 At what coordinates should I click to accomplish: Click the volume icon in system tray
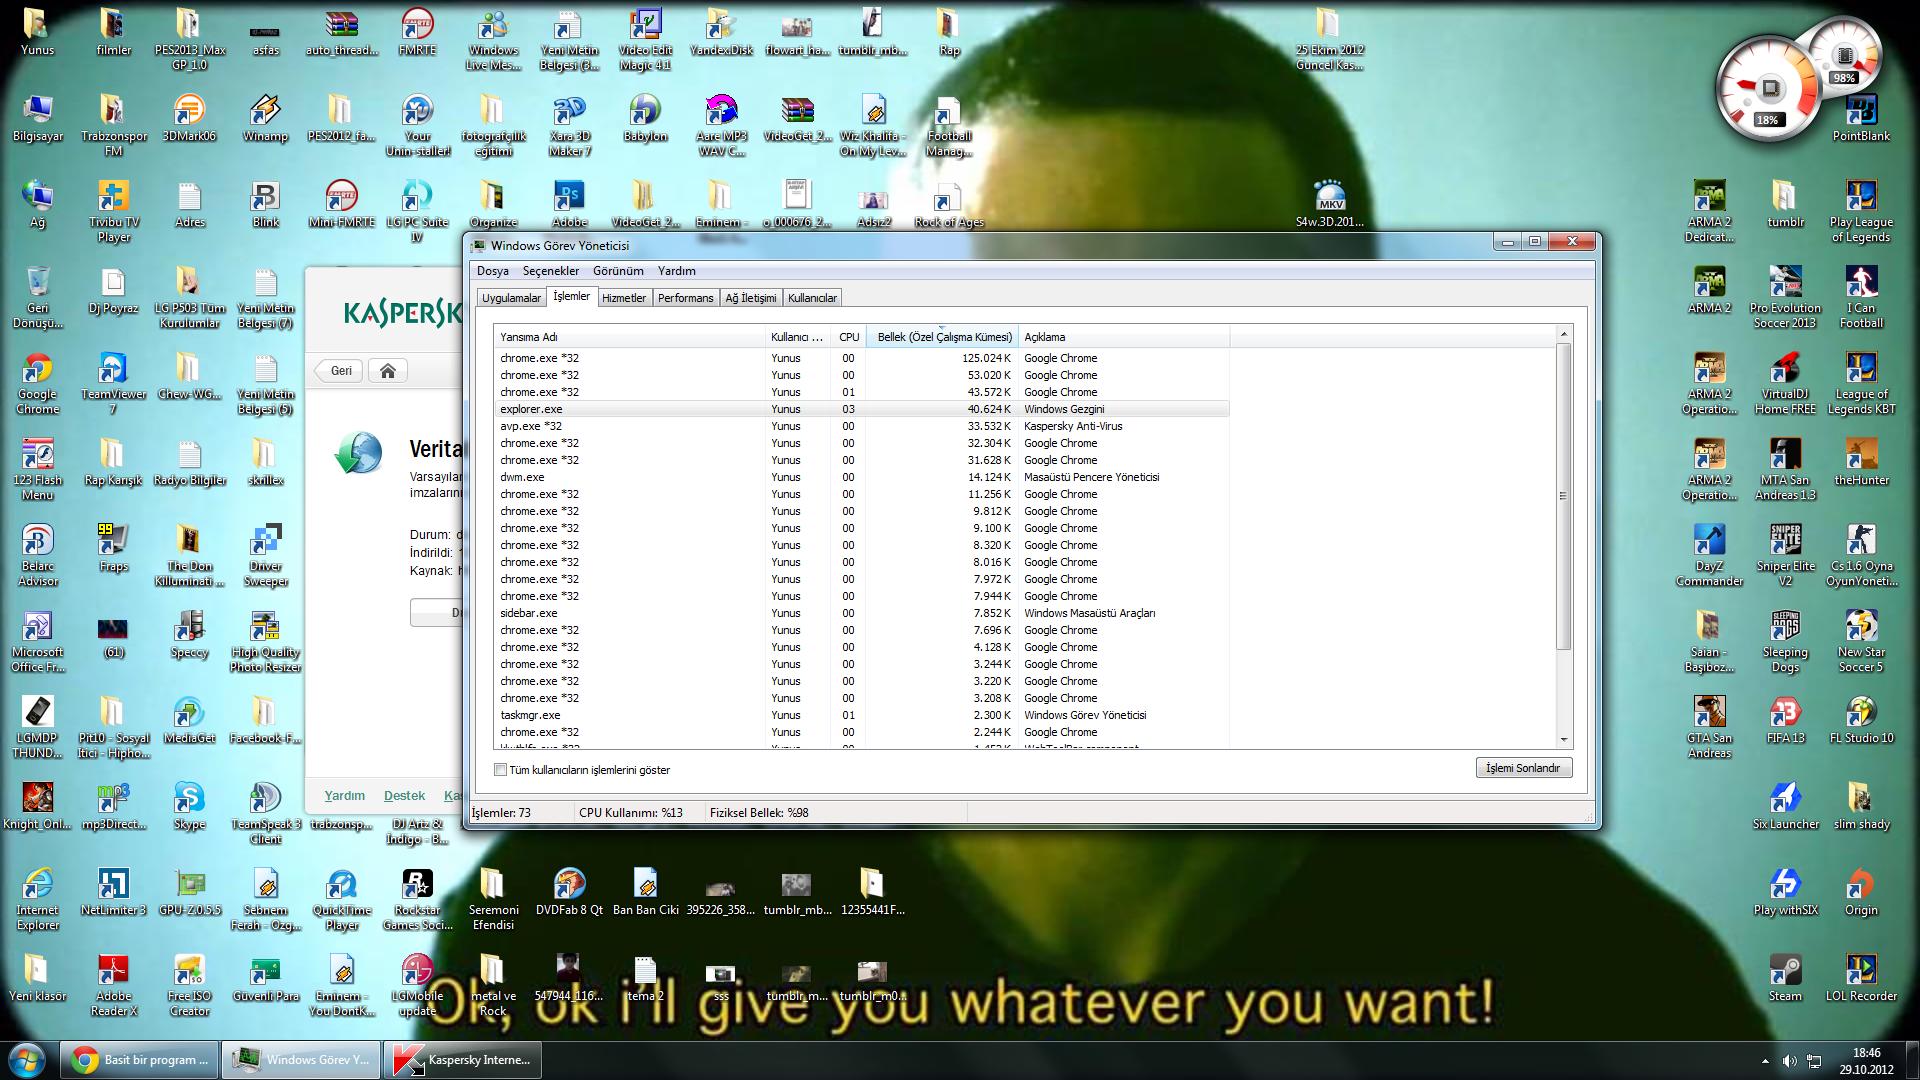1790,1061
